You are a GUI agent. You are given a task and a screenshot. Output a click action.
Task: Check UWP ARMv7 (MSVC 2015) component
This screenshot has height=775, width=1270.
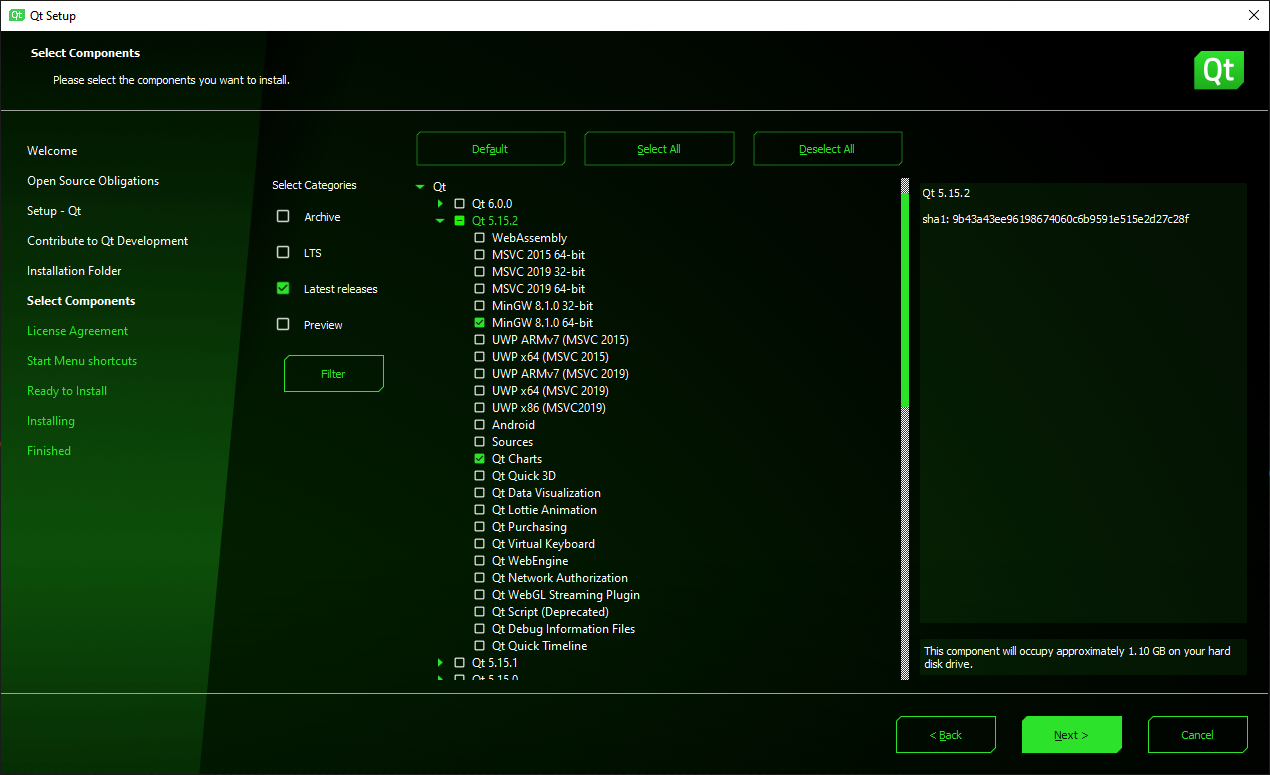(479, 340)
